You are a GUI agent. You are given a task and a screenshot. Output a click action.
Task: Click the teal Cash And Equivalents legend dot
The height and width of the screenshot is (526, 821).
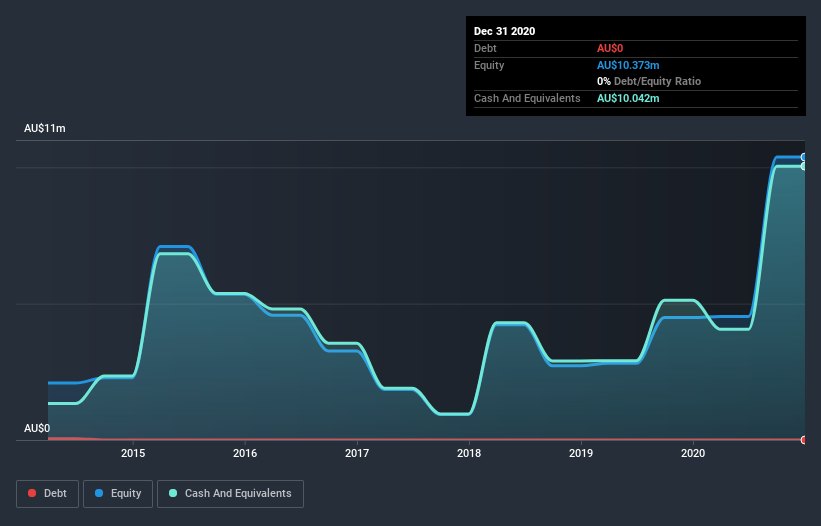click(x=173, y=493)
